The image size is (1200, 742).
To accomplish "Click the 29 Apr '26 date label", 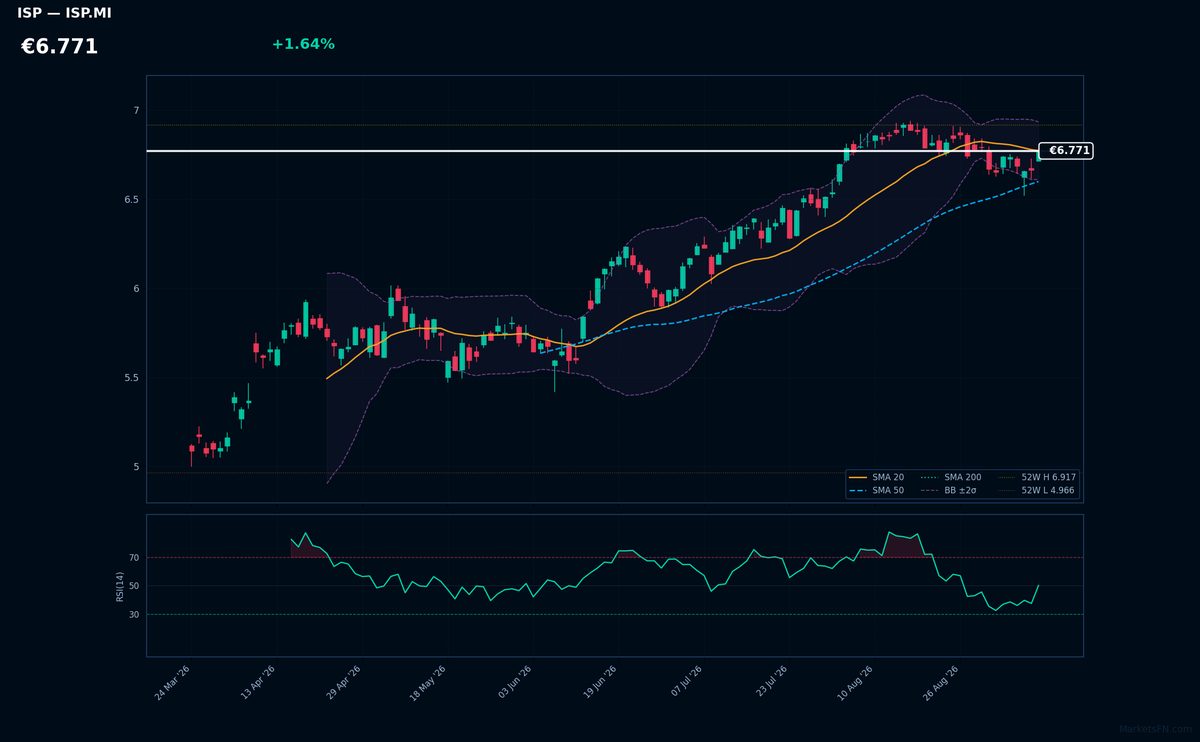I will [x=344, y=684].
